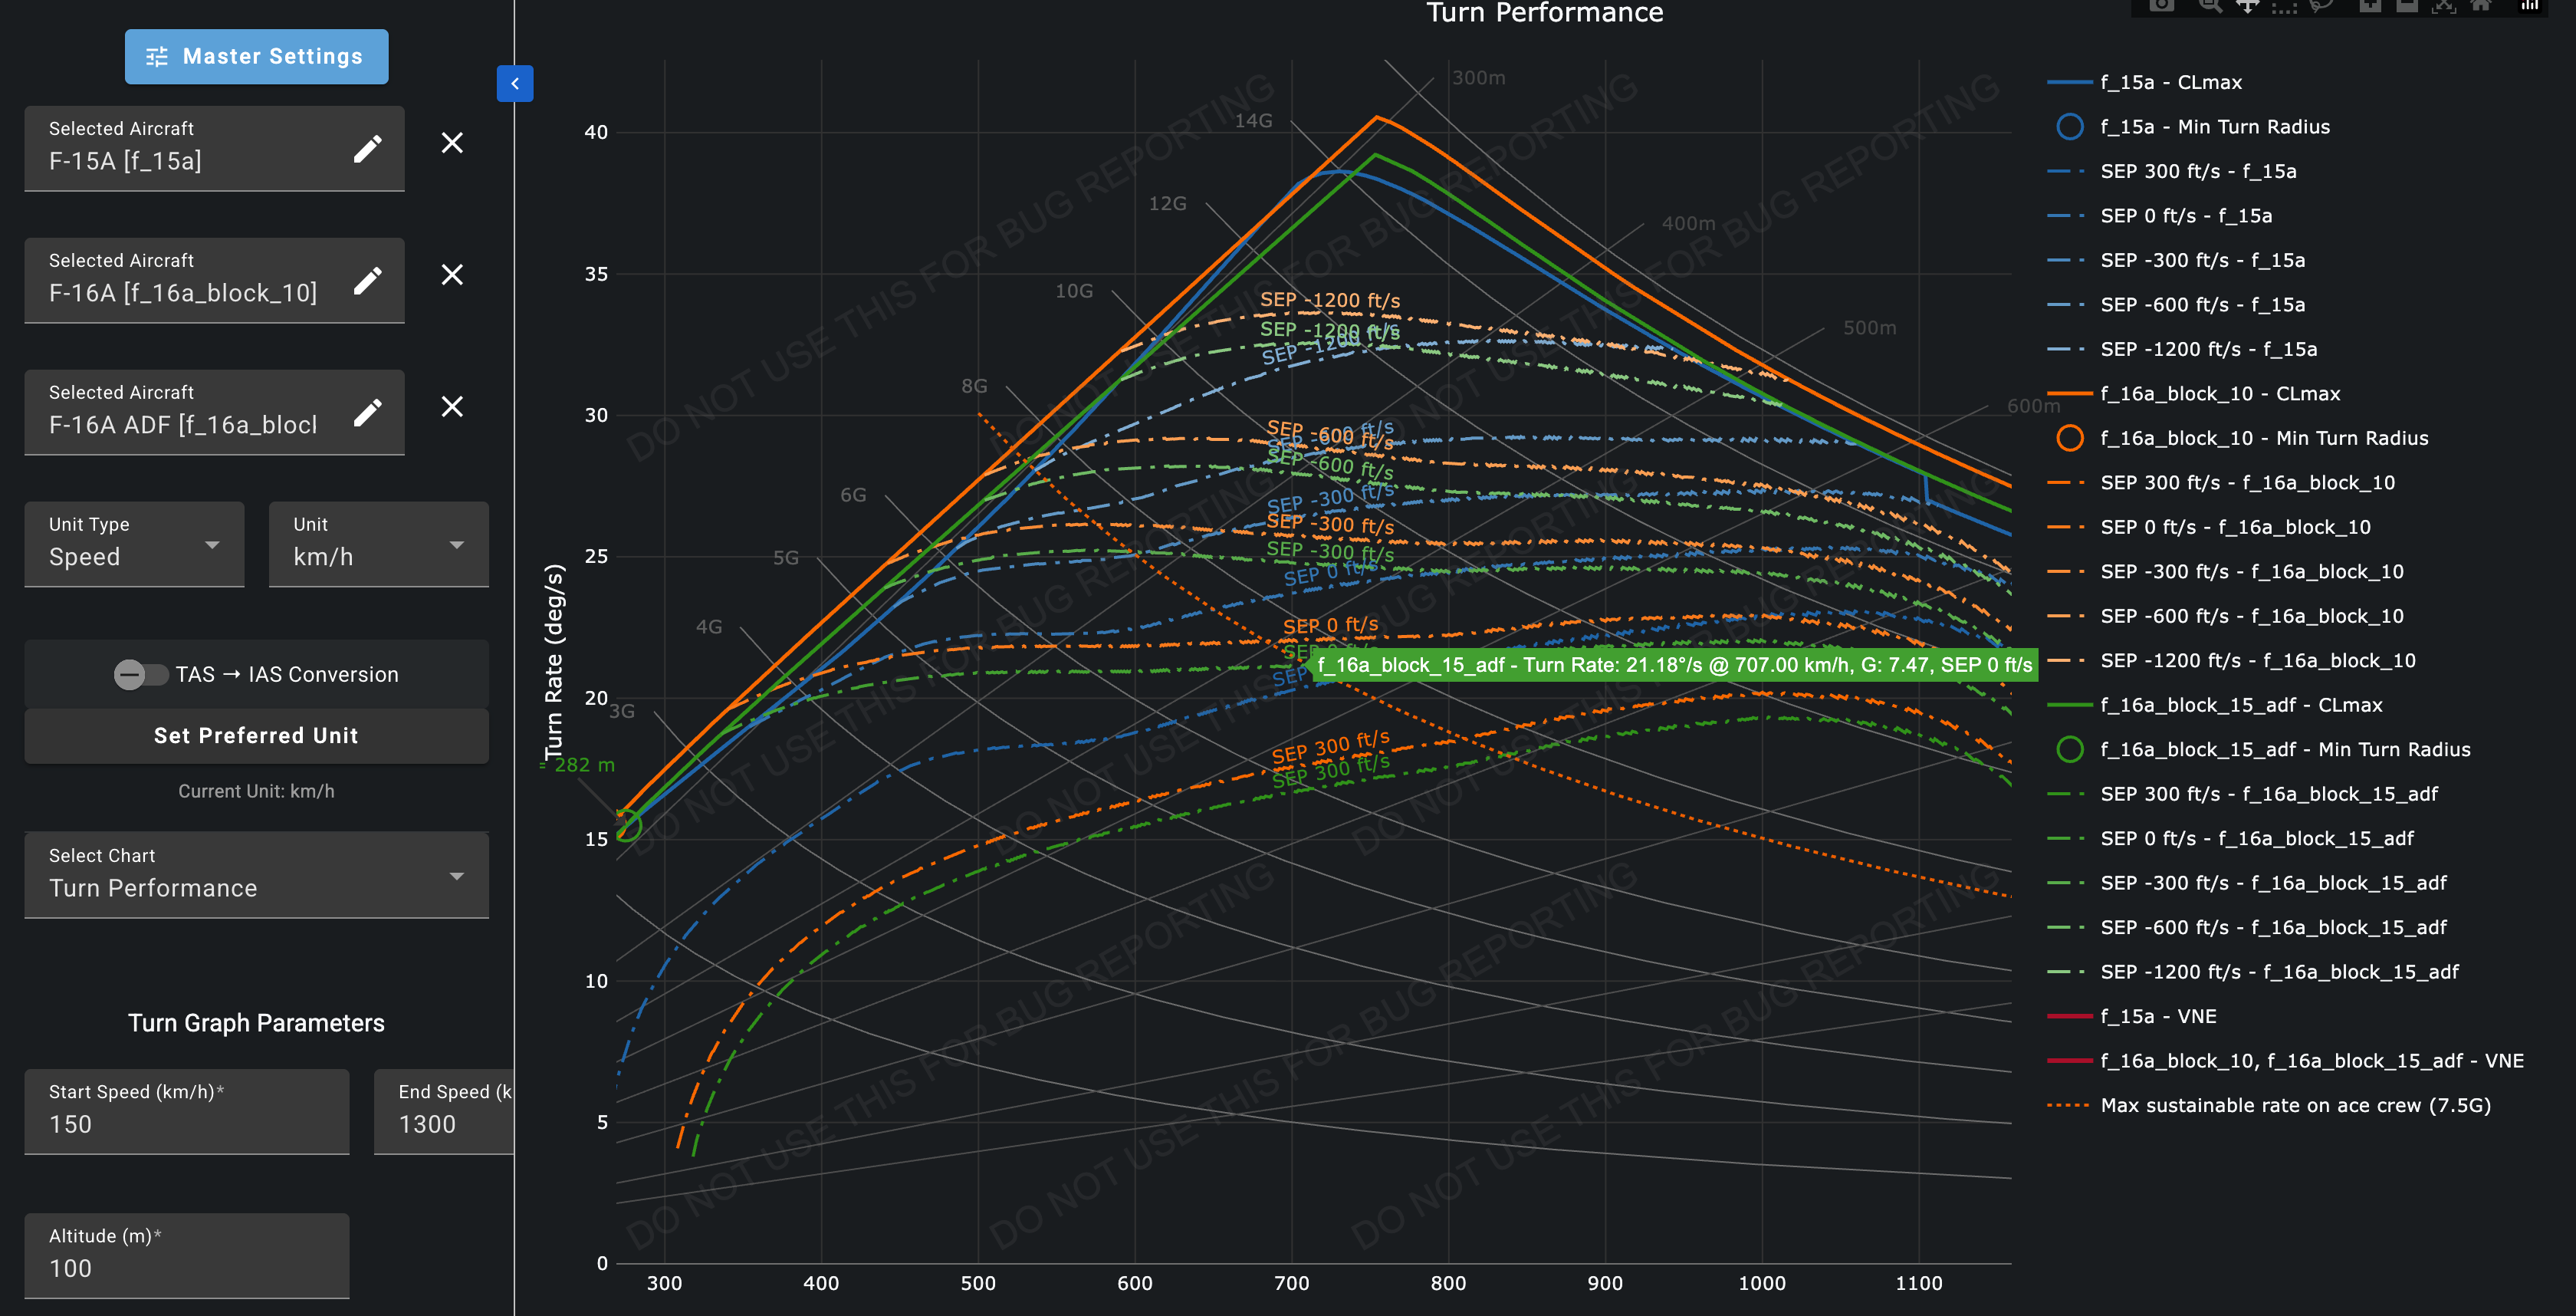Expand the Select Chart dropdown

[256, 876]
